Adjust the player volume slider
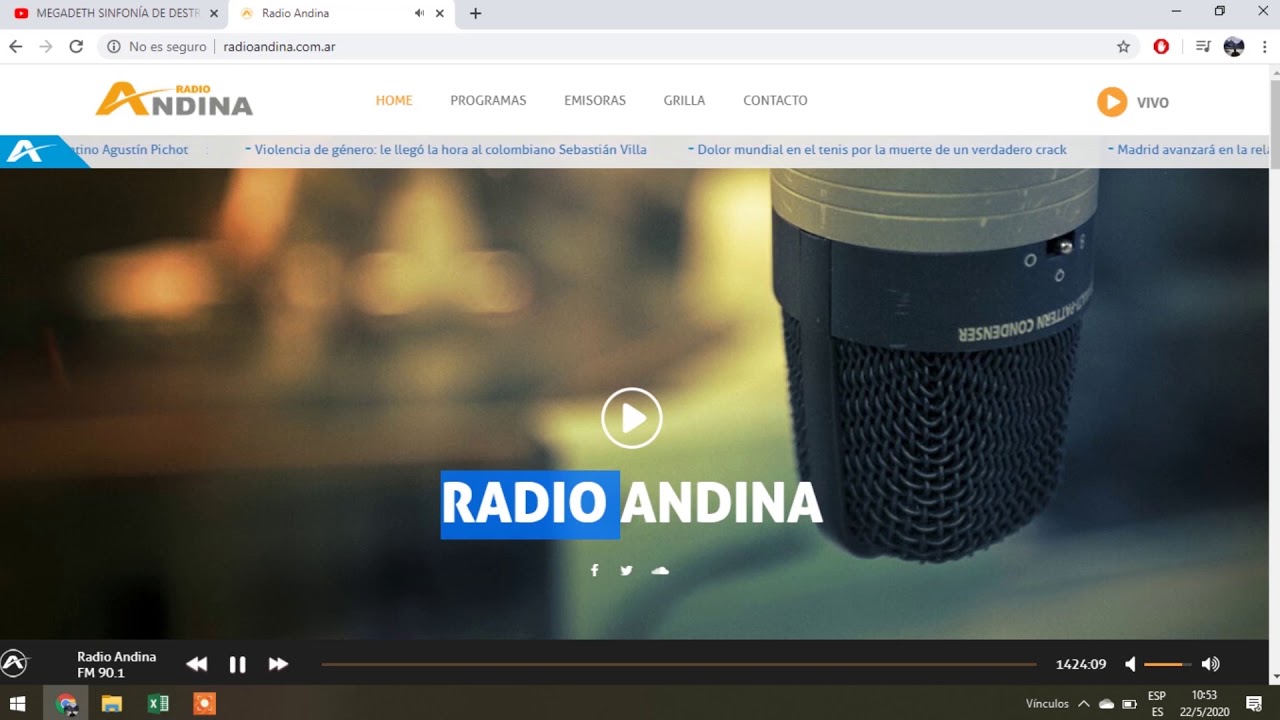The height and width of the screenshot is (720, 1280). pos(1168,664)
